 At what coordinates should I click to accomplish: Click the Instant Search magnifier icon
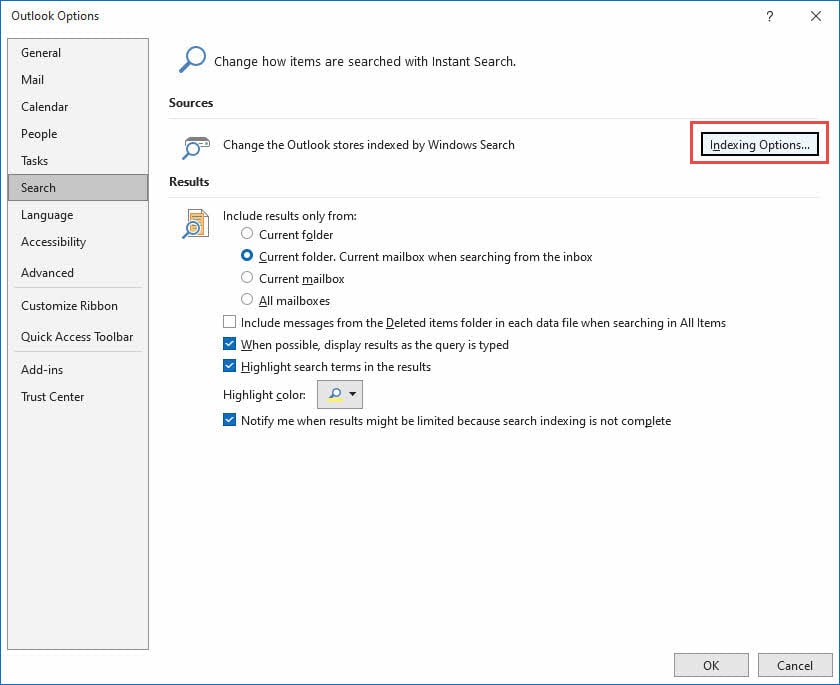pos(192,59)
